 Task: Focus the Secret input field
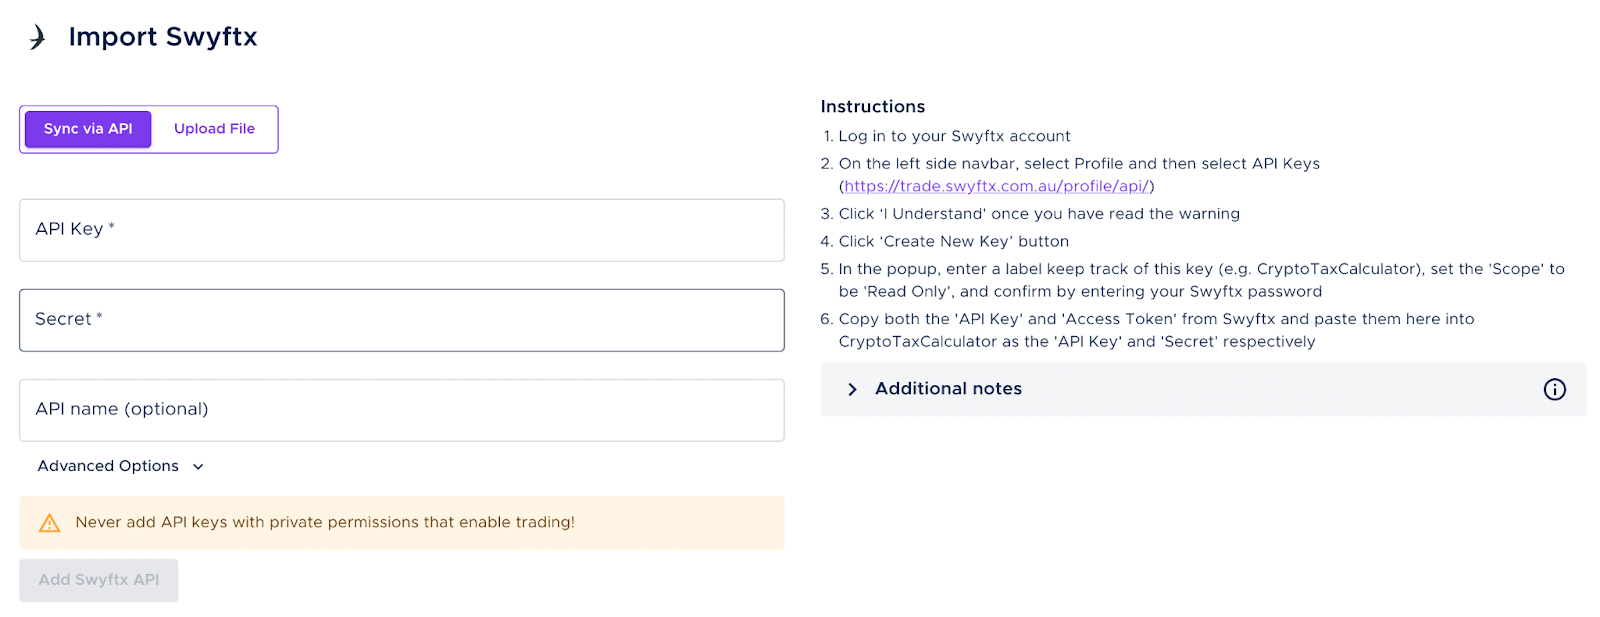pyautogui.click(x=402, y=320)
